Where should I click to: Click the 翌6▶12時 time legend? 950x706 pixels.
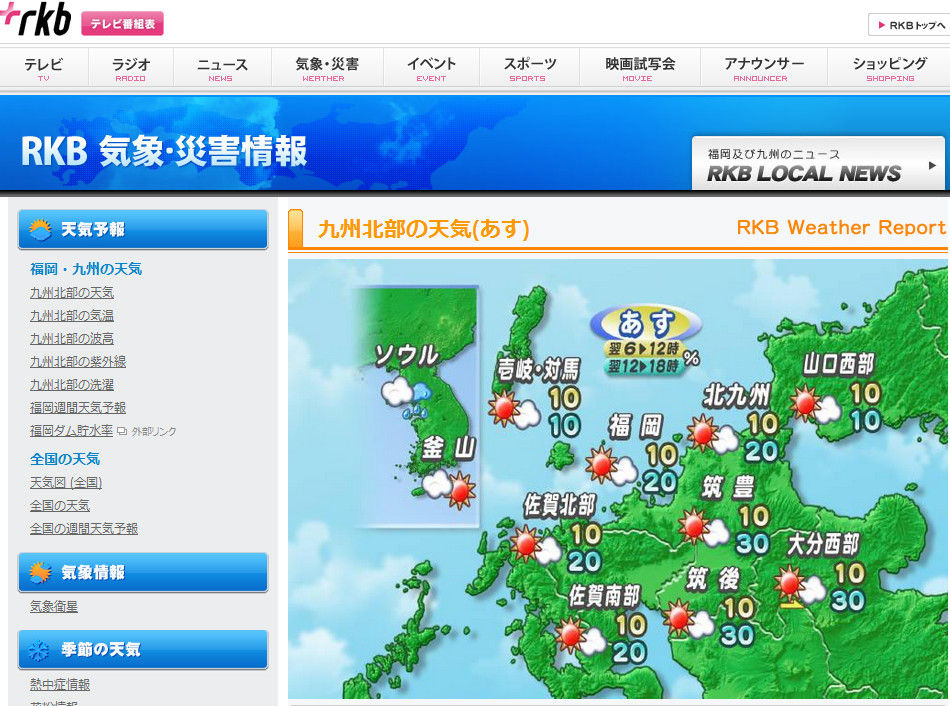click(643, 349)
